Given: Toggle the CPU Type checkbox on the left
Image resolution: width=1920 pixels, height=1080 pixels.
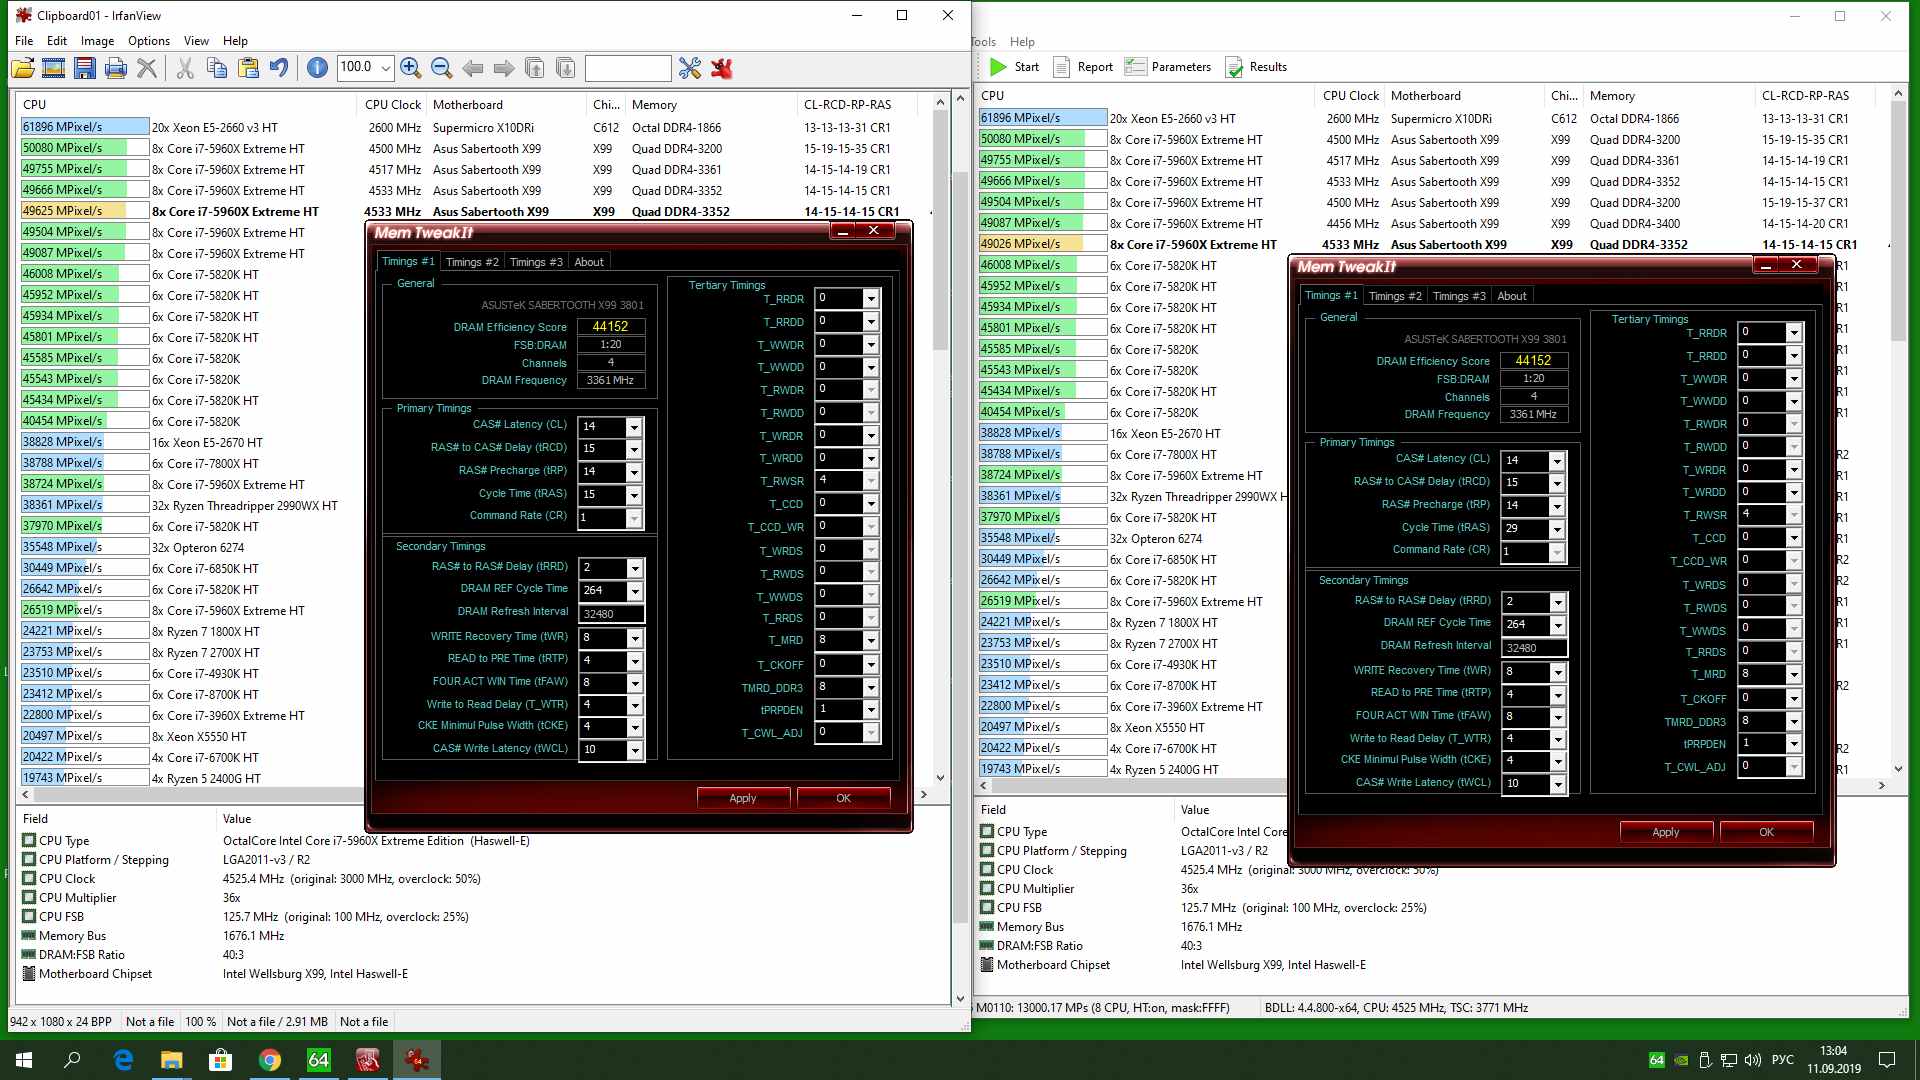Looking at the screenshot, I should coord(29,841).
